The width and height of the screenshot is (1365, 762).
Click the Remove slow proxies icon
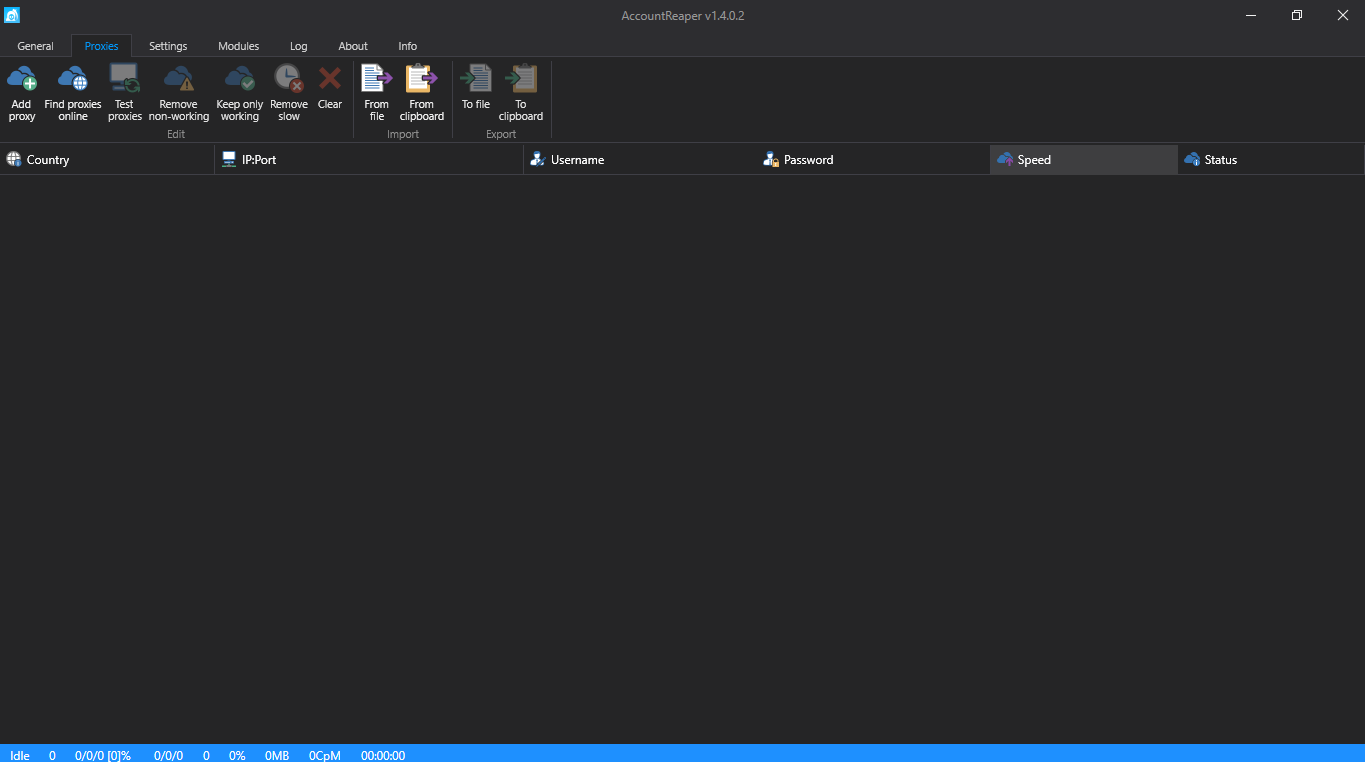click(x=289, y=78)
